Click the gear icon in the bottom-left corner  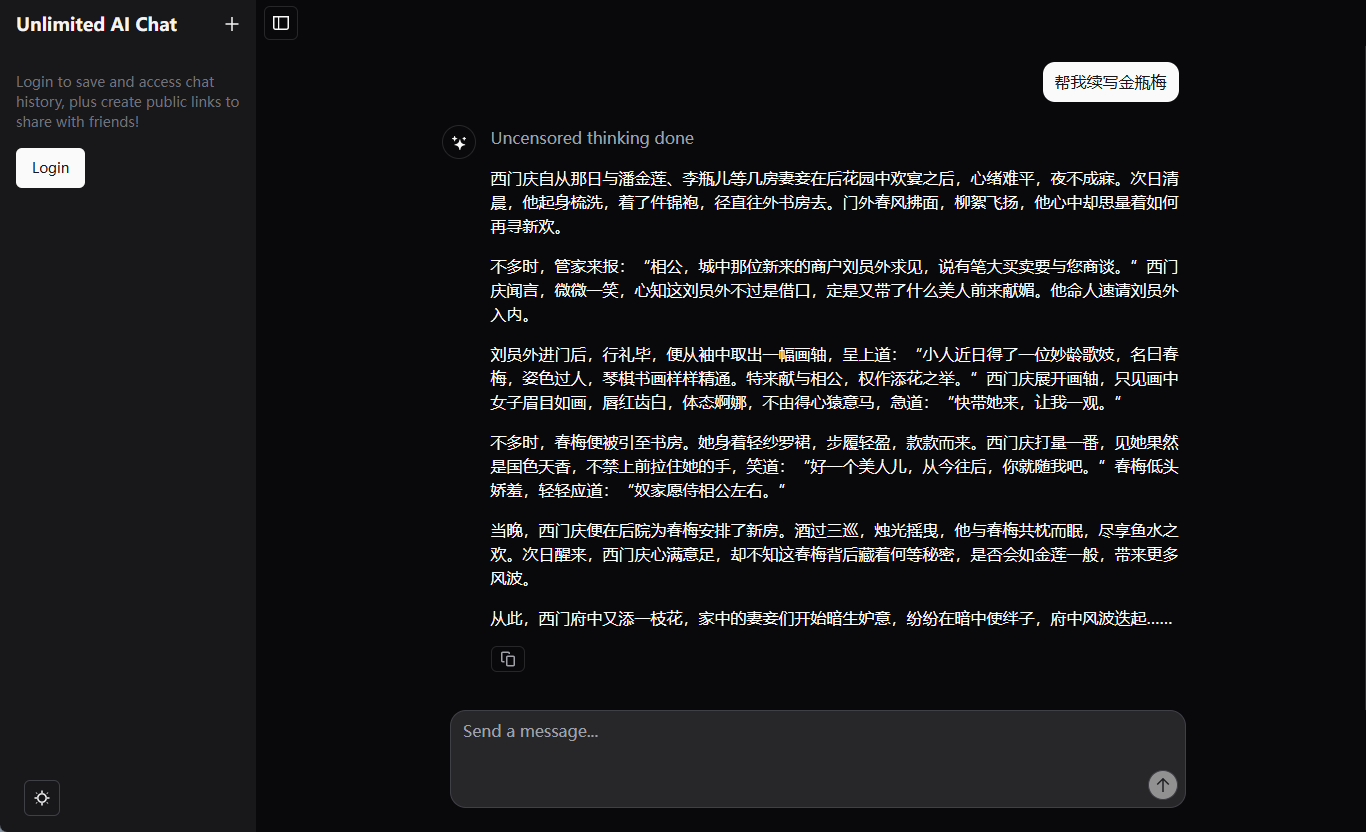(41, 798)
